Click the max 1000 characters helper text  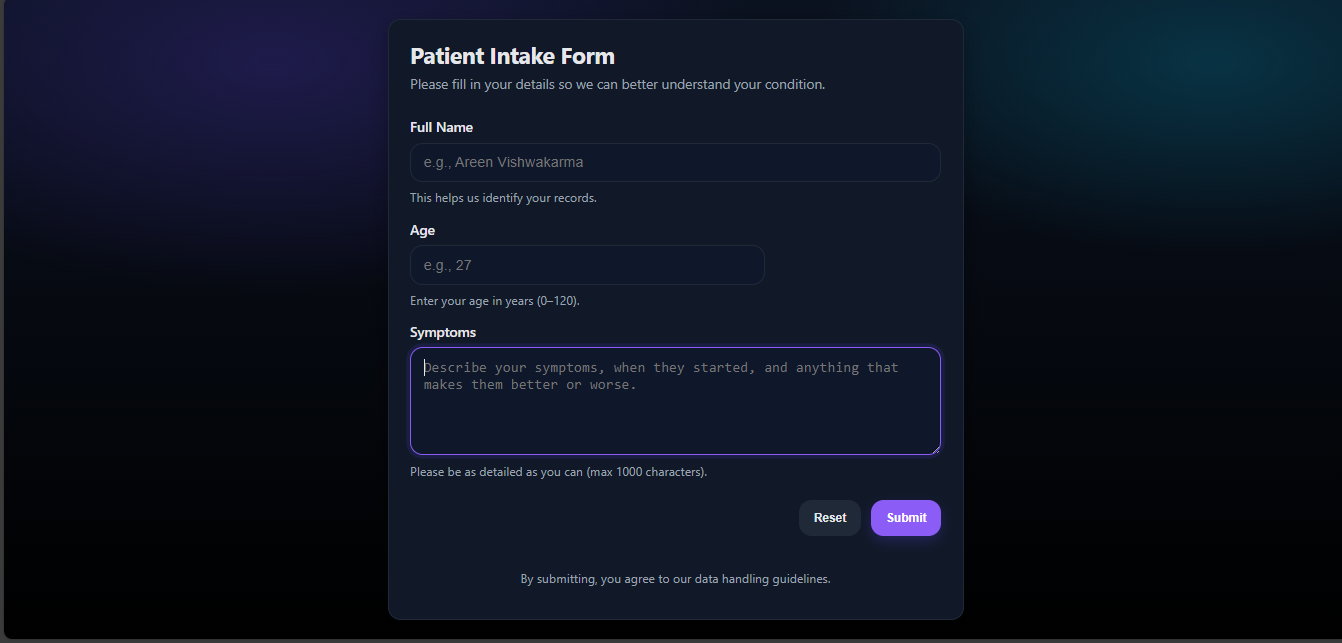pyautogui.click(x=558, y=471)
